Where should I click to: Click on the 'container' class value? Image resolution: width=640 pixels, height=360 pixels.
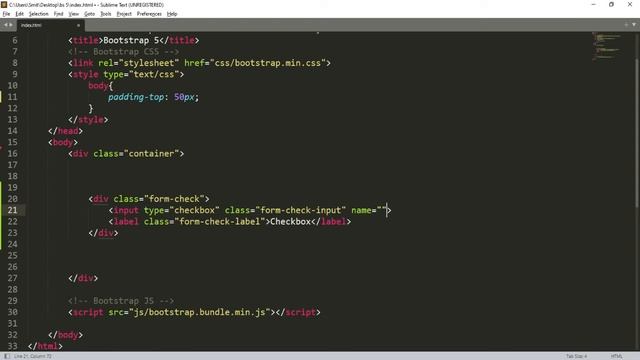(x=151, y=154)
